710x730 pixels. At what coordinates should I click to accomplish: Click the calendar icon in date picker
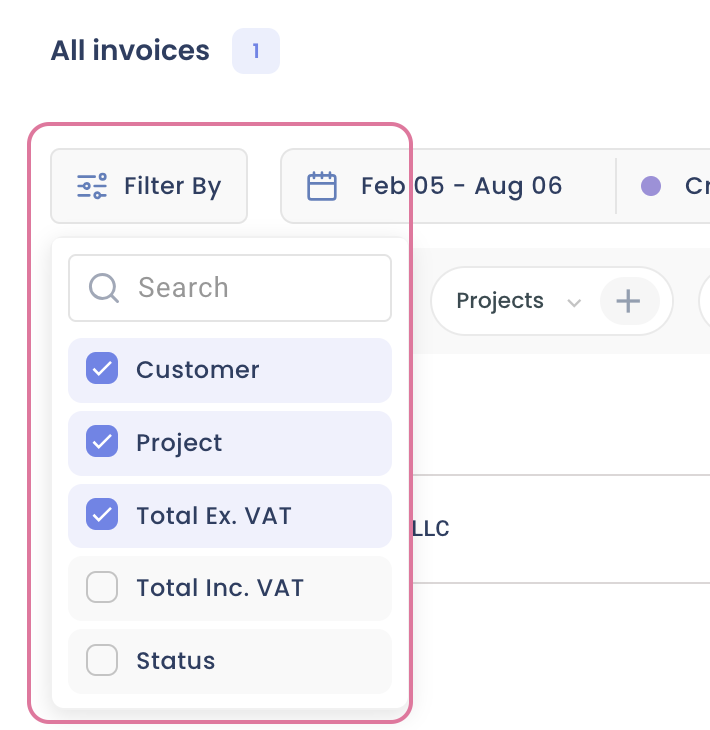click(x=321, y=186)
